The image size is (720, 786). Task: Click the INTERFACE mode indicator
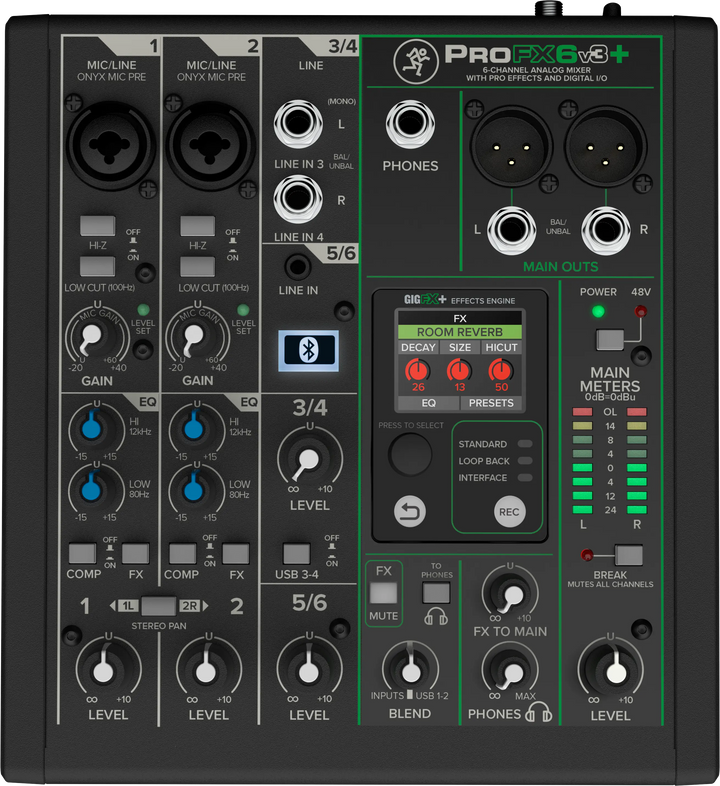tap(525, 478)
